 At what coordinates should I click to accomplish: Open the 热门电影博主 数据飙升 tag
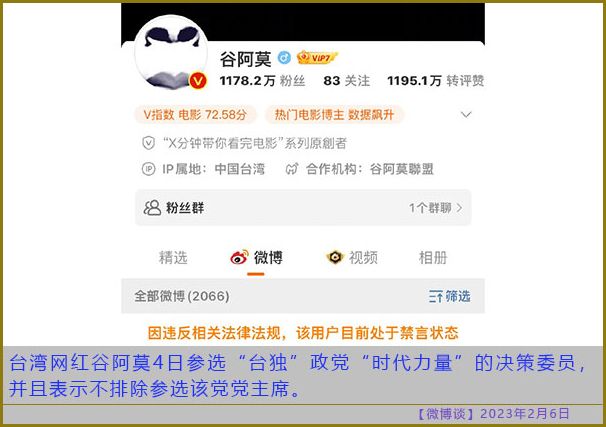tap(334, 114)
